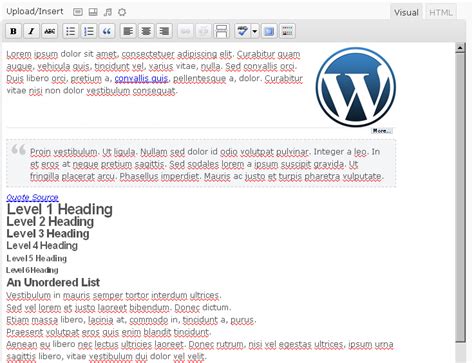Insert the More tag
Screen dimensions: 474x363
(222, 31)
